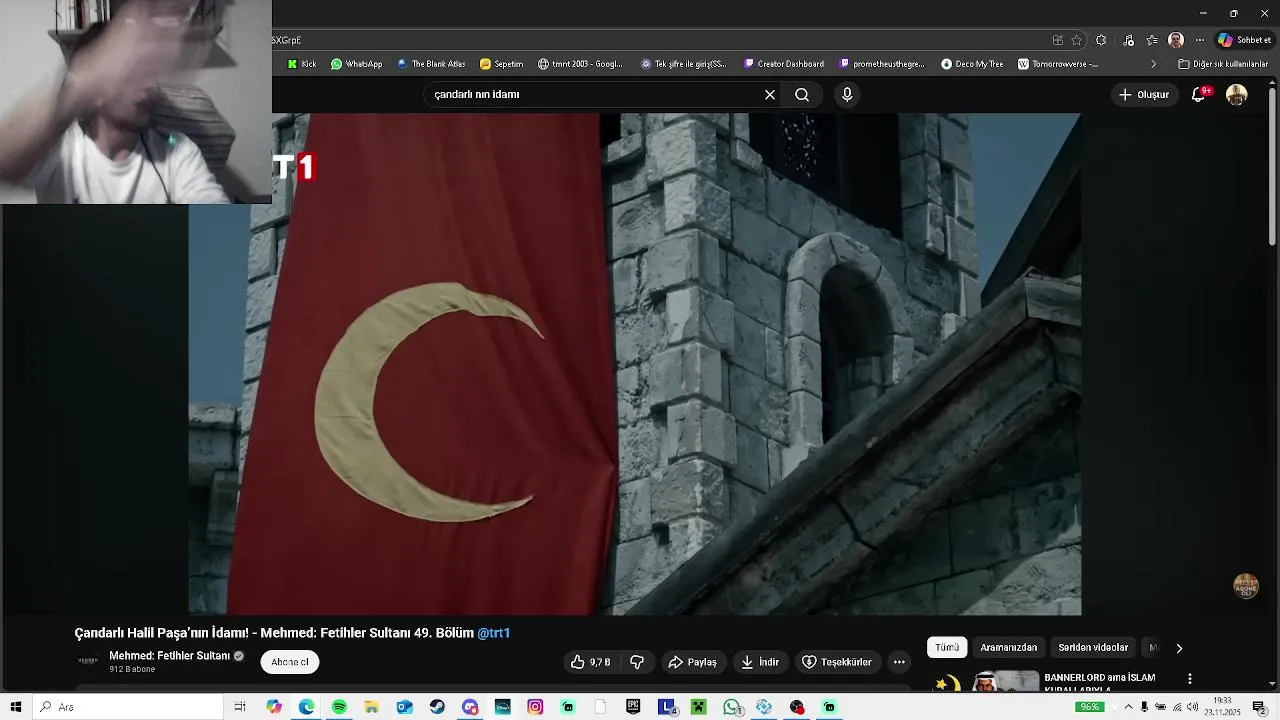Open the tmnt 2003 Google bookmark

tap(580, 64)
